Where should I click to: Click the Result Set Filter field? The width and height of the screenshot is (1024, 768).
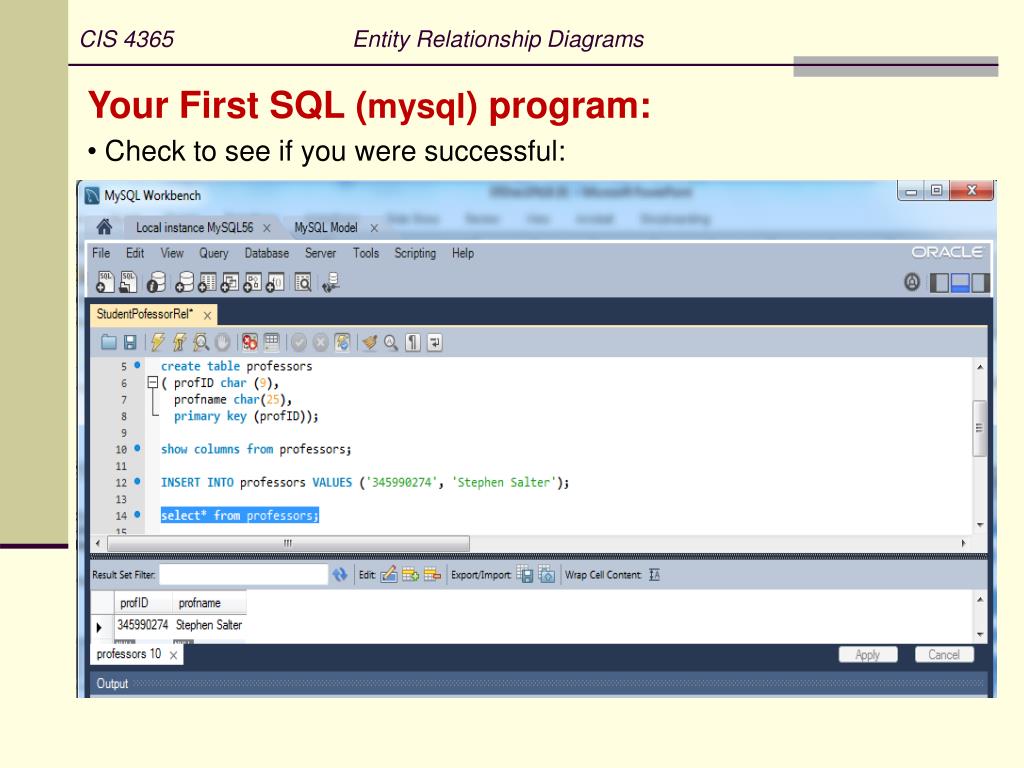(243, 575)
